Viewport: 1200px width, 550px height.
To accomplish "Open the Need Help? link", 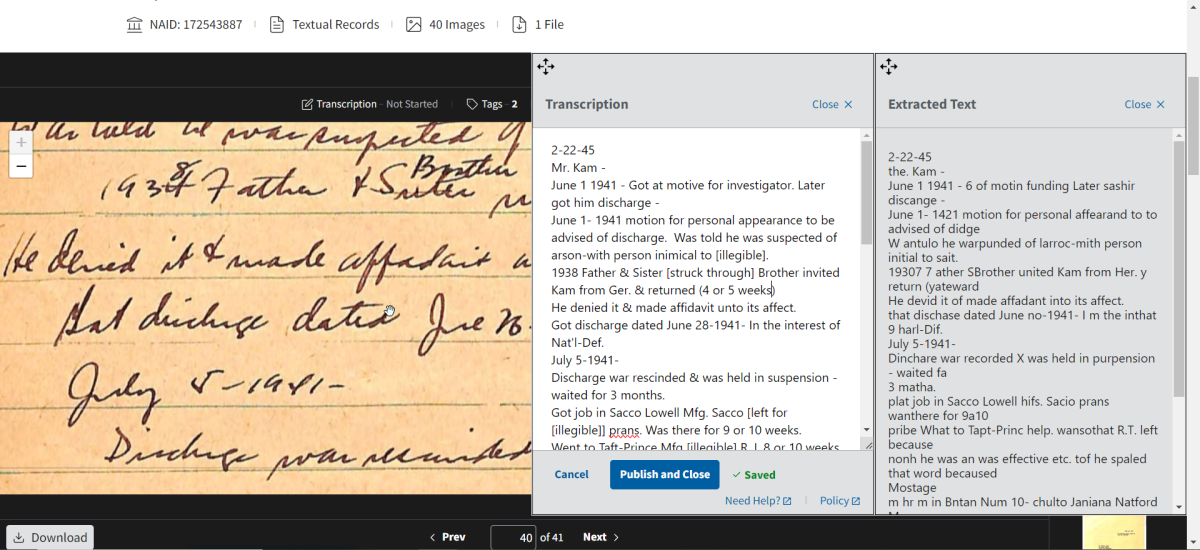I will coord(758,501).
